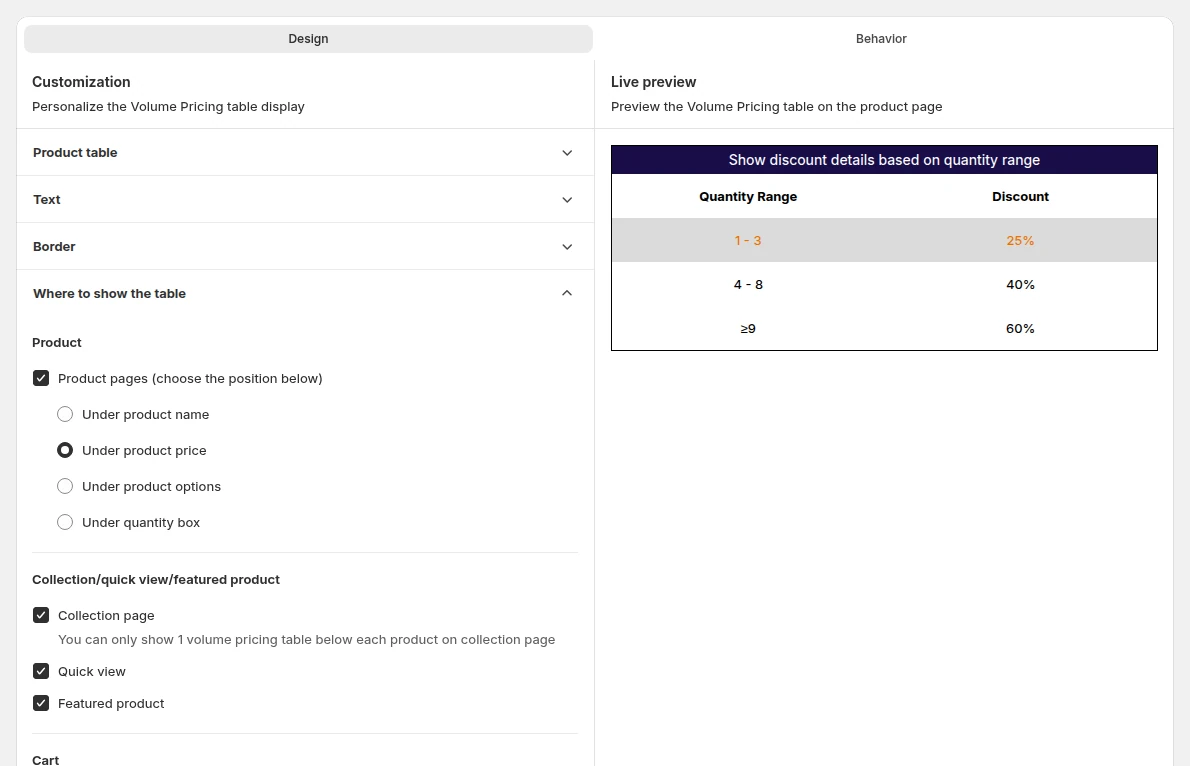Click the 60% discount cell
This screenshot has width=1190, height=766.
1020,329
